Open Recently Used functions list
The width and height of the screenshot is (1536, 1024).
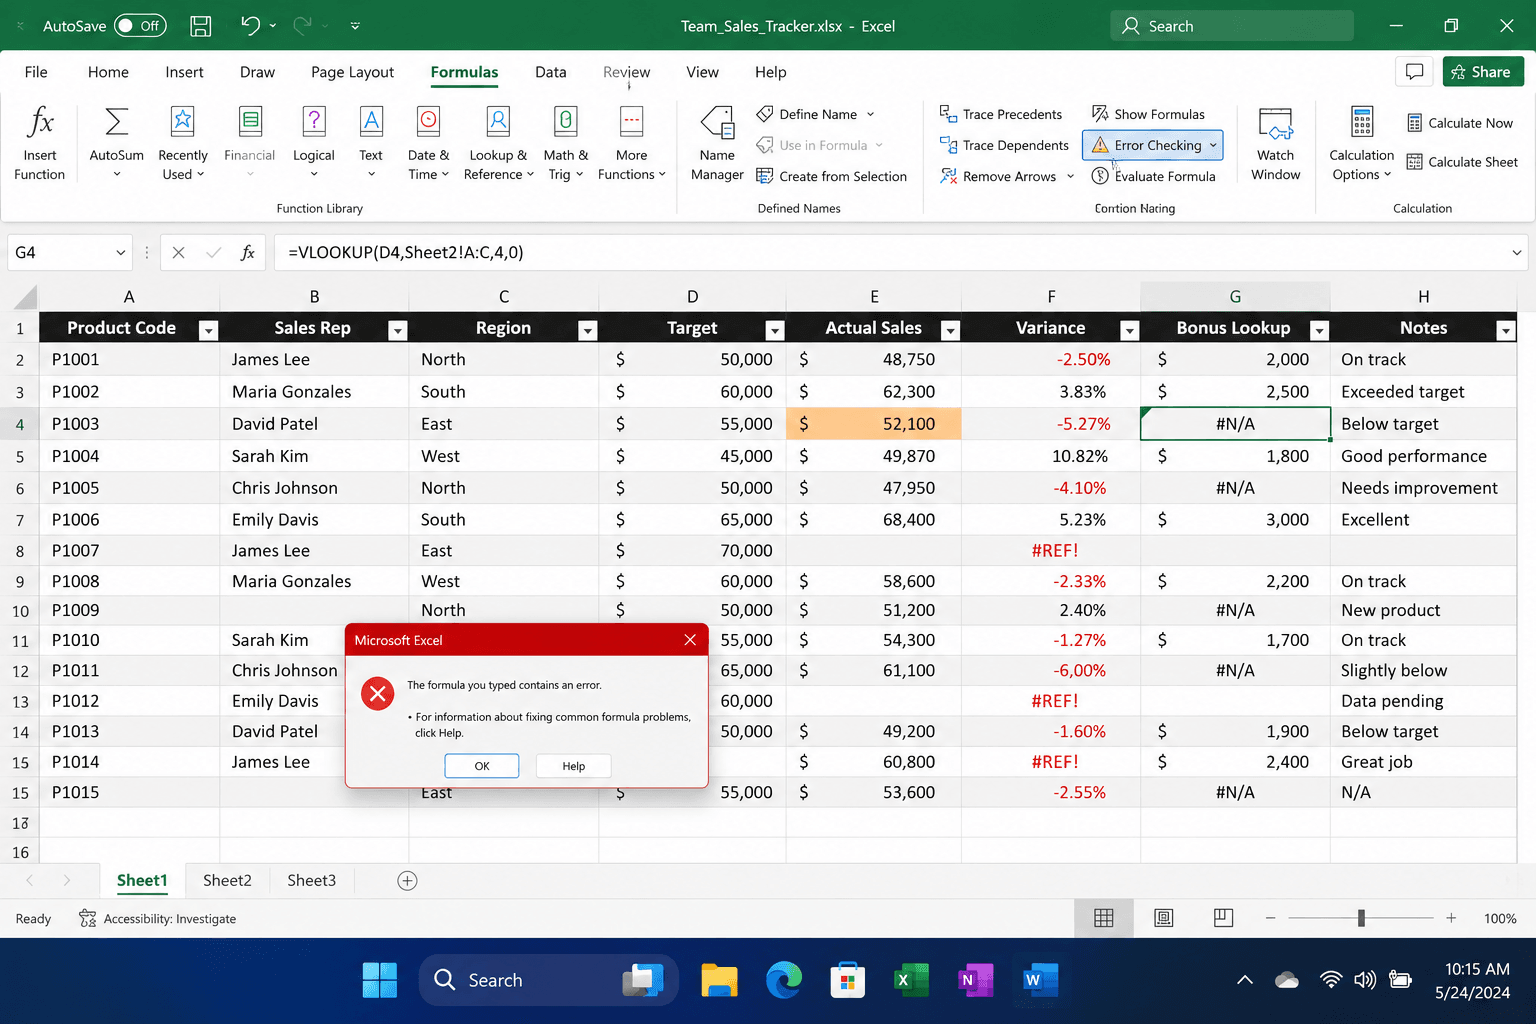tap(183, 143)
